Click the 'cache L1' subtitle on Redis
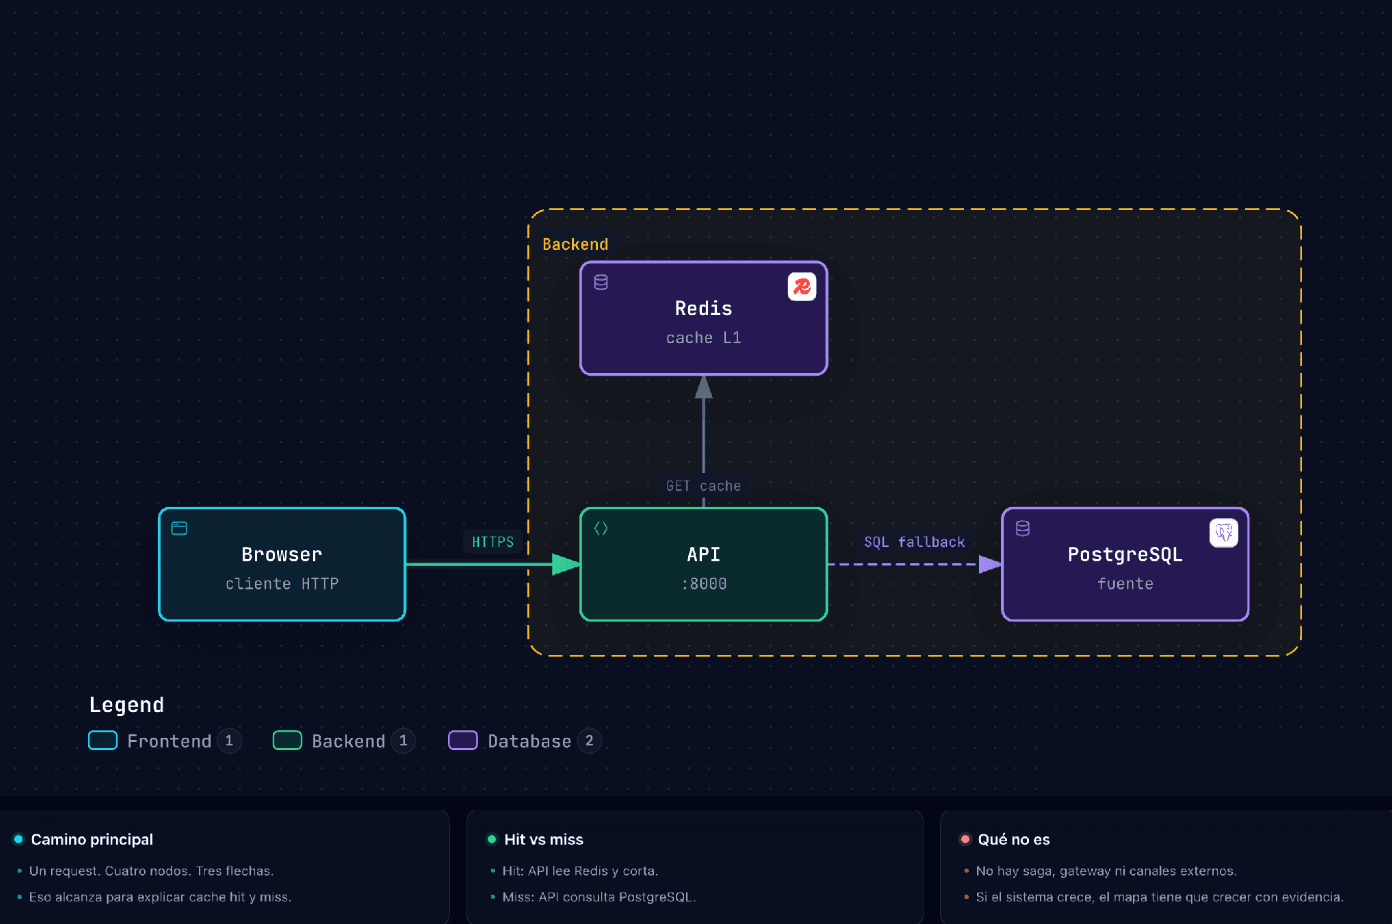 click(x=704, y=338)
